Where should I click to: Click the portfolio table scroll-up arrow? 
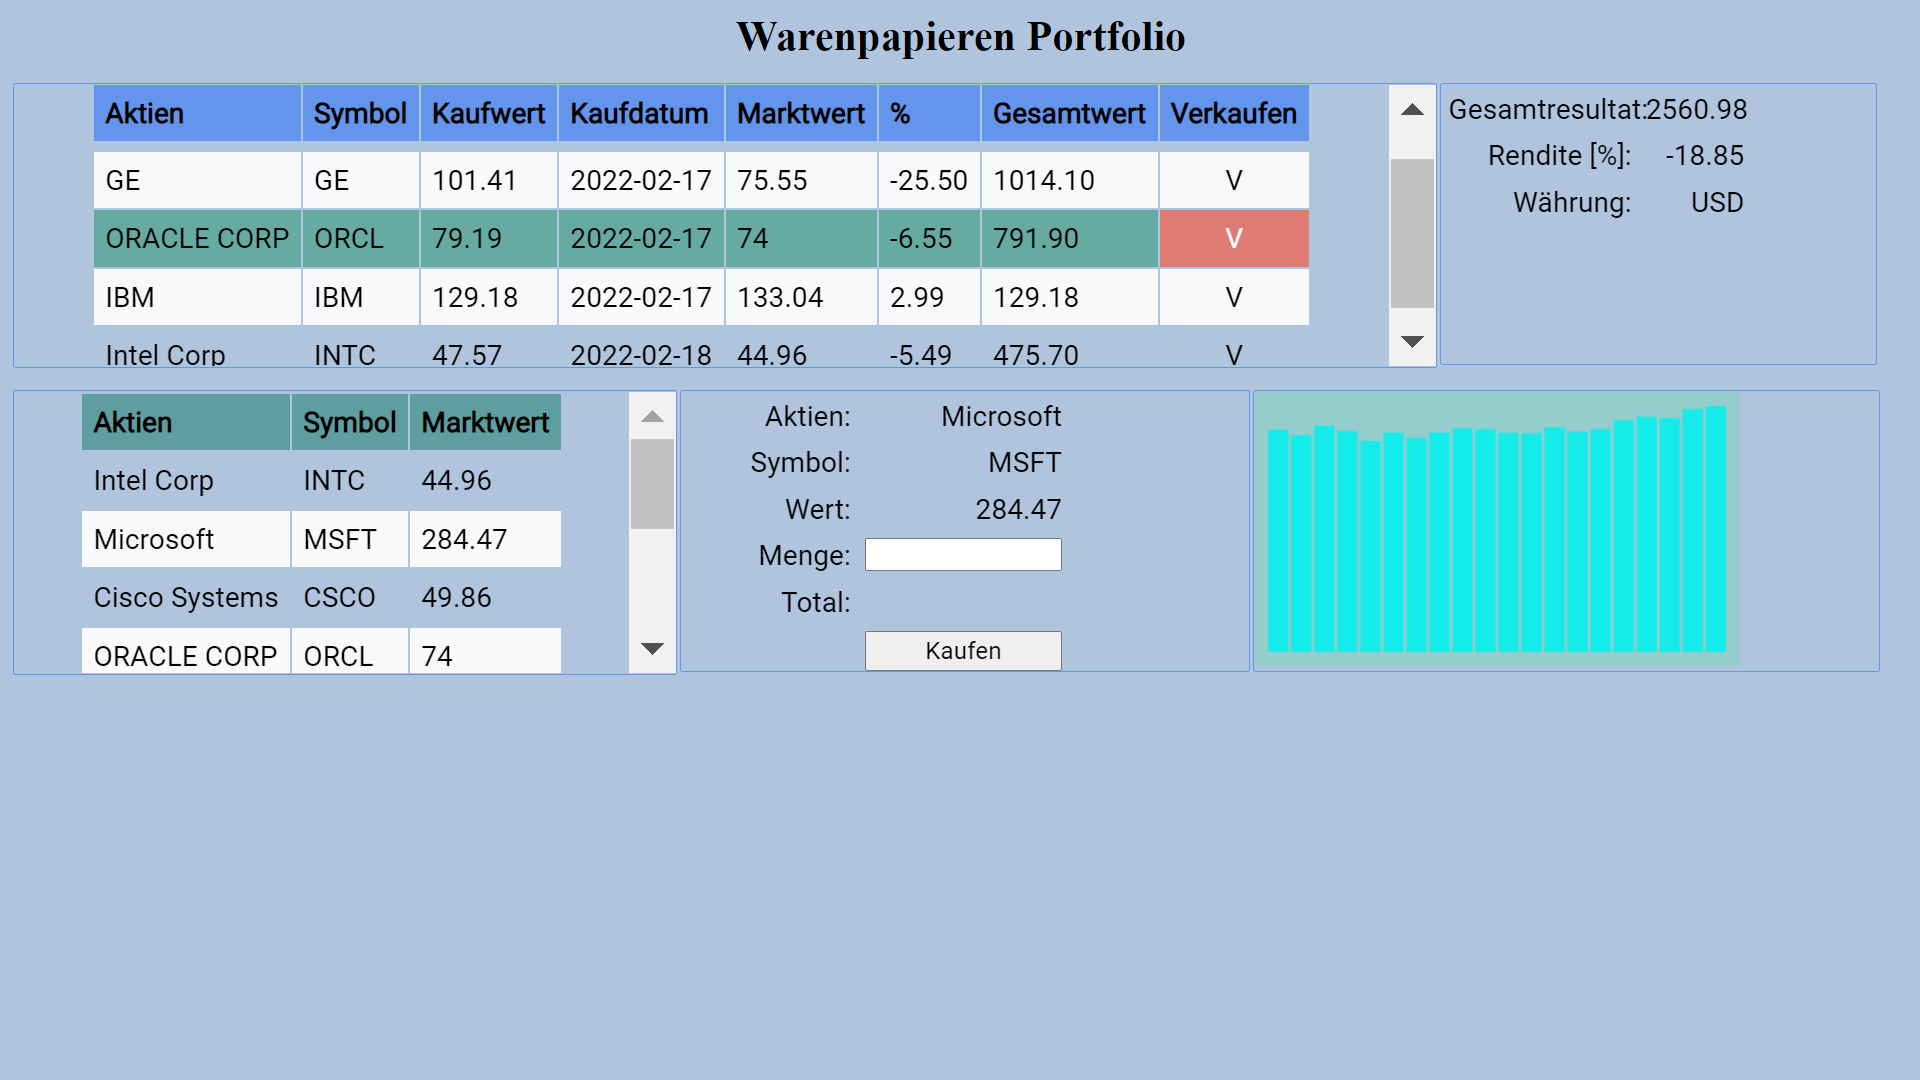coord(1411,110)
